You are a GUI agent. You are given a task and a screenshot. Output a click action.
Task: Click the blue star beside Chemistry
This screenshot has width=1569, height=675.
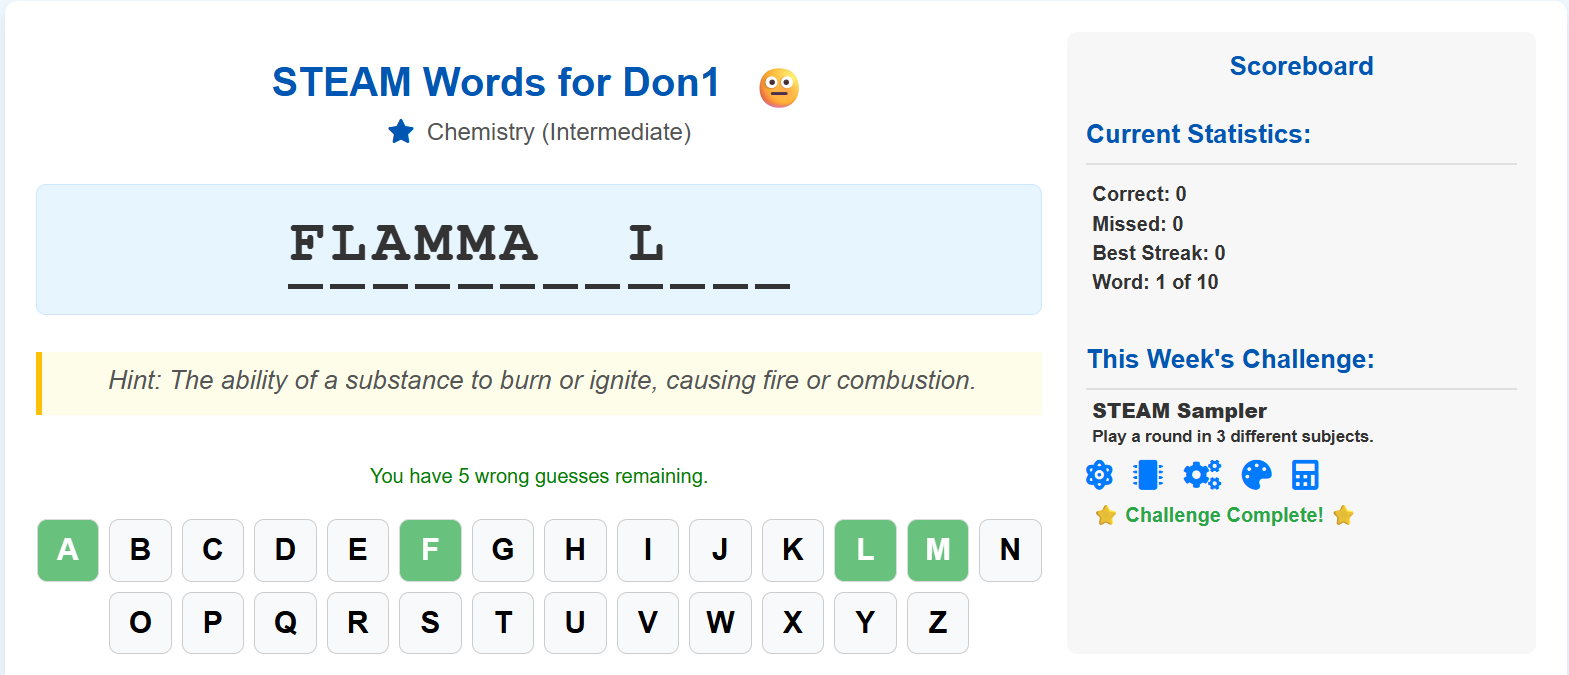pyautogui.click(x=401, y=132)
